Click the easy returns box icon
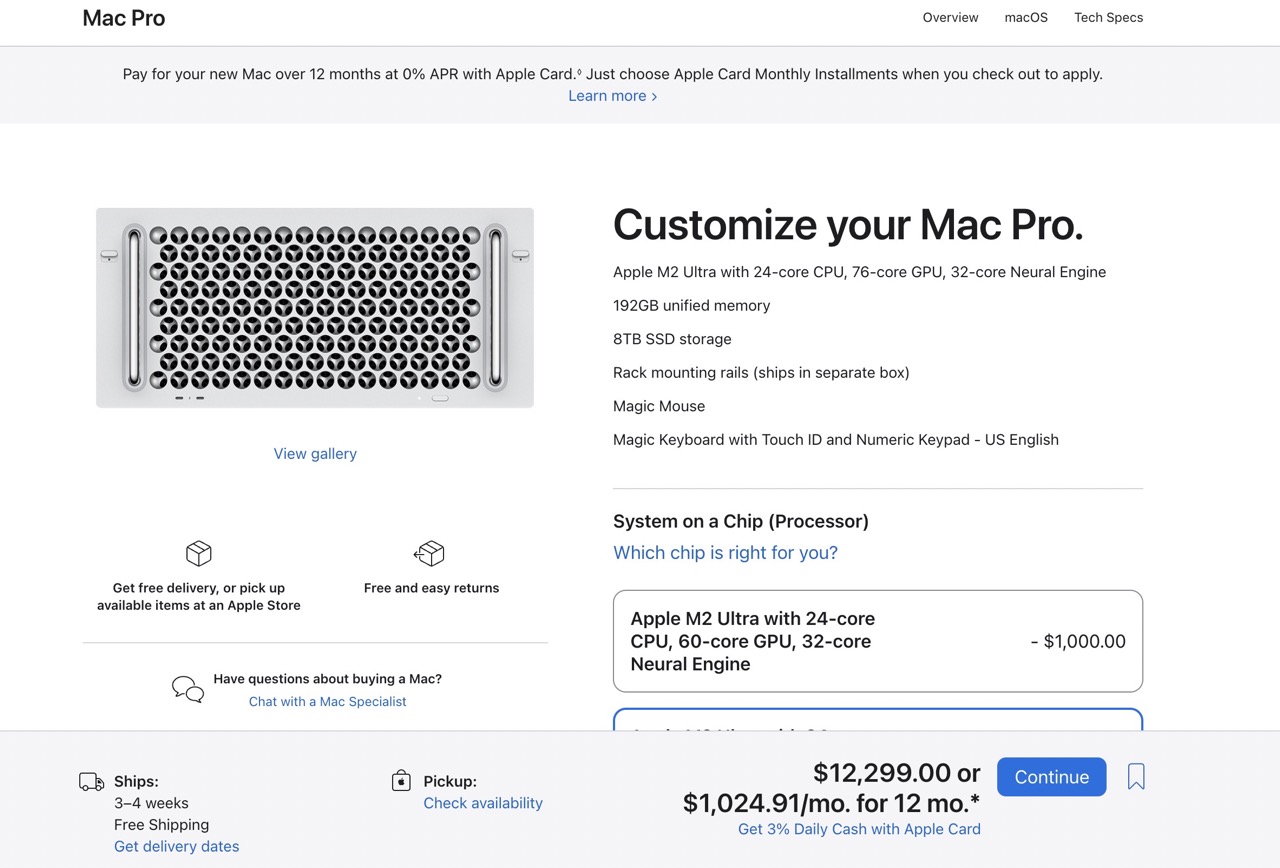The width and height of the screenshot is (1280, 868). pyautogui.click(x=430, y=553)
